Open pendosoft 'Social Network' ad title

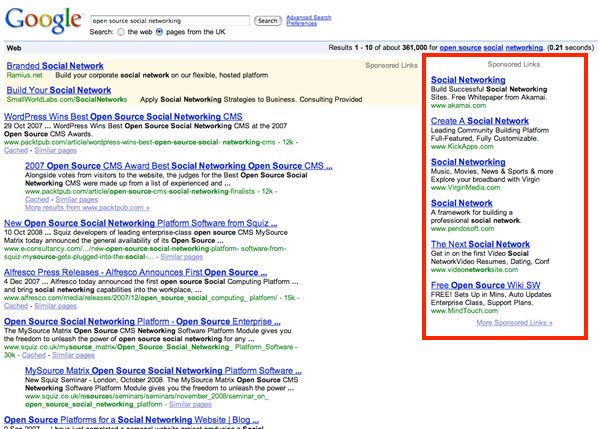[x=461, y=203]
